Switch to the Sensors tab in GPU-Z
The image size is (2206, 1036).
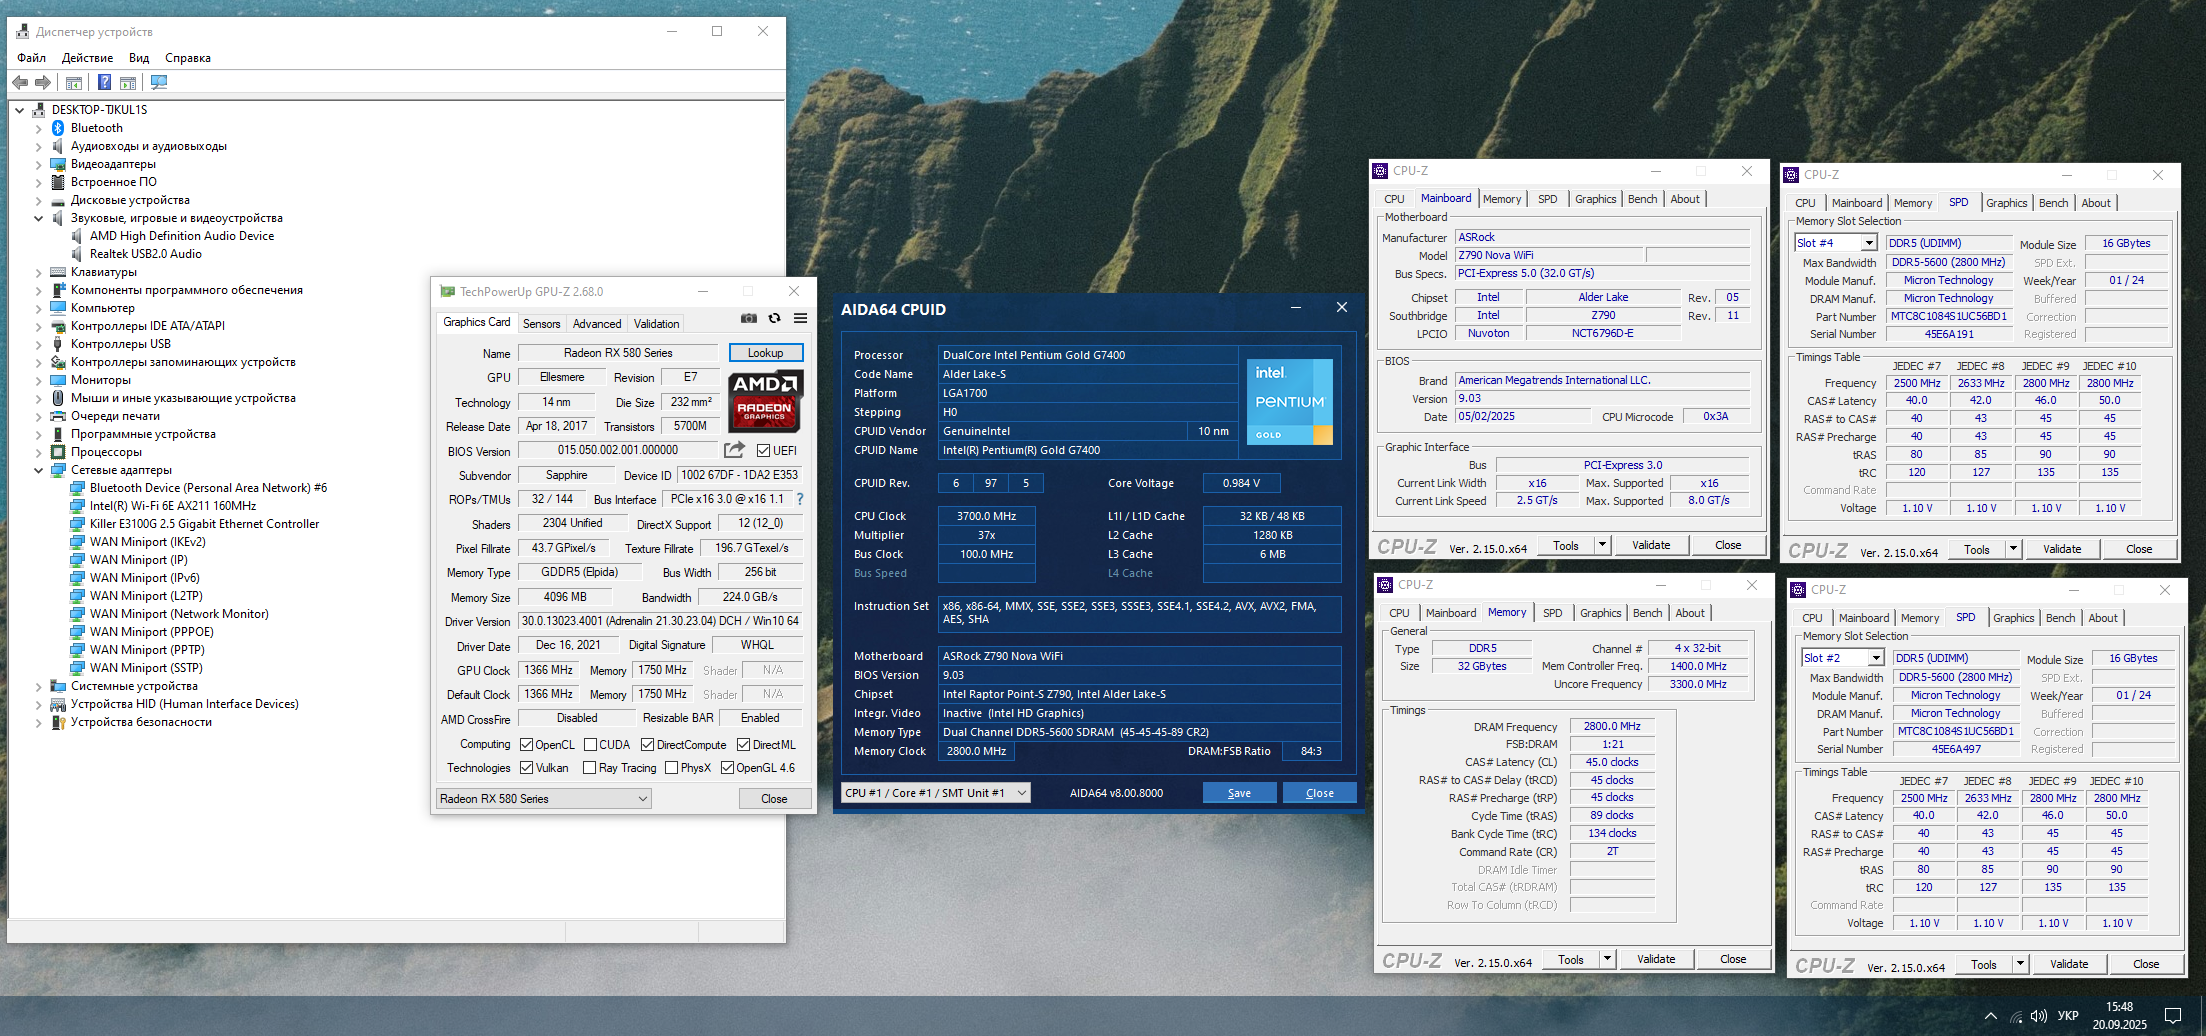point(541,324)
